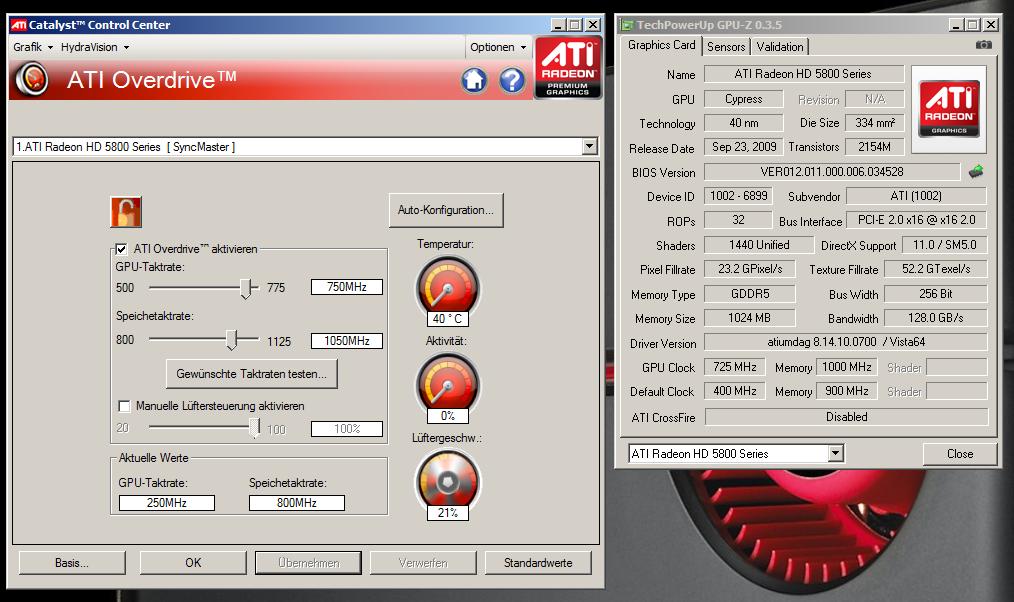1014x602 pixels.
Task: Click the Lüftergeschw. fan gauge
Action: point(448,481)
